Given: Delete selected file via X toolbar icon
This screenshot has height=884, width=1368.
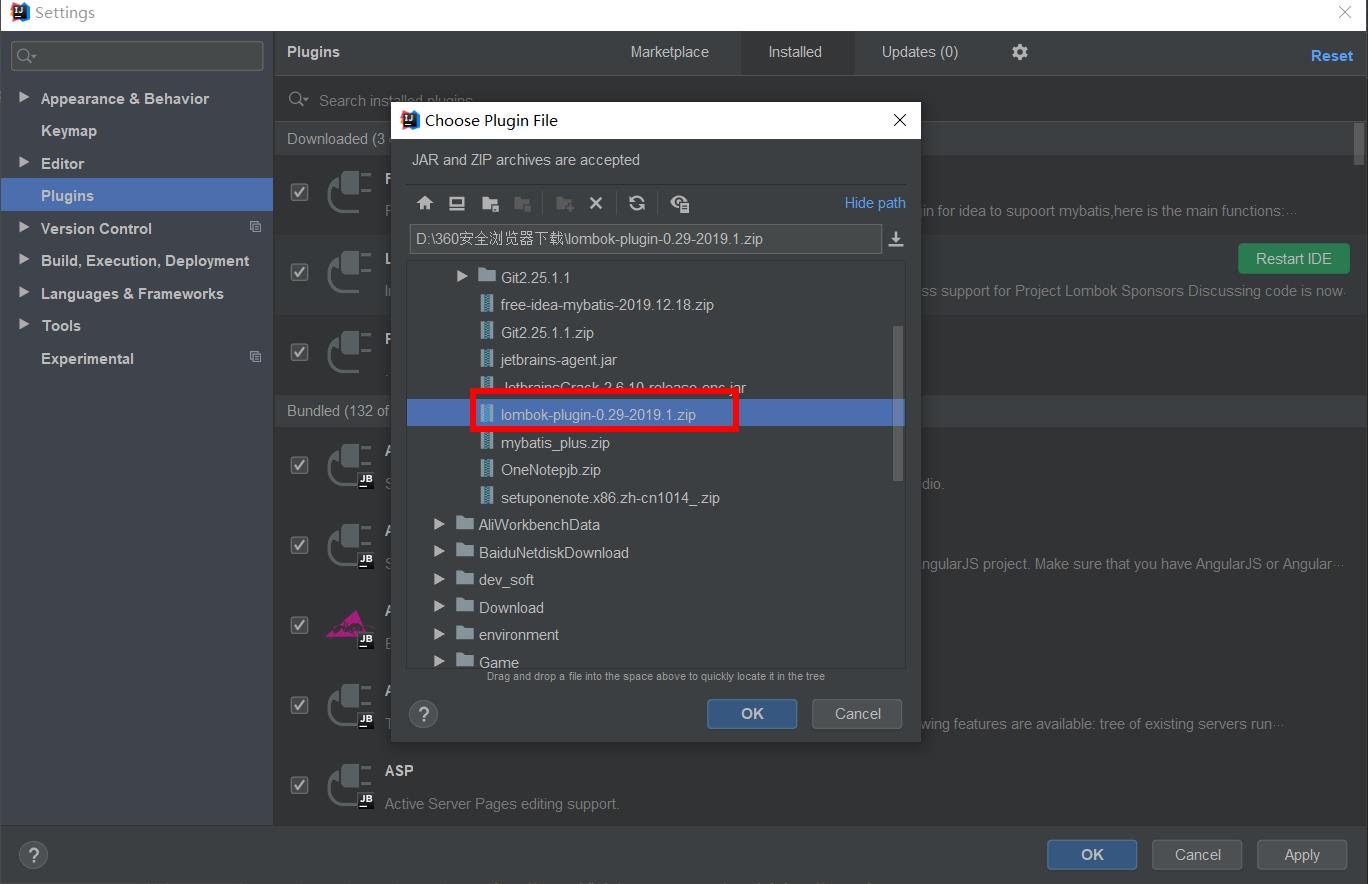Looking at the screenshot, I should (596, 203).
